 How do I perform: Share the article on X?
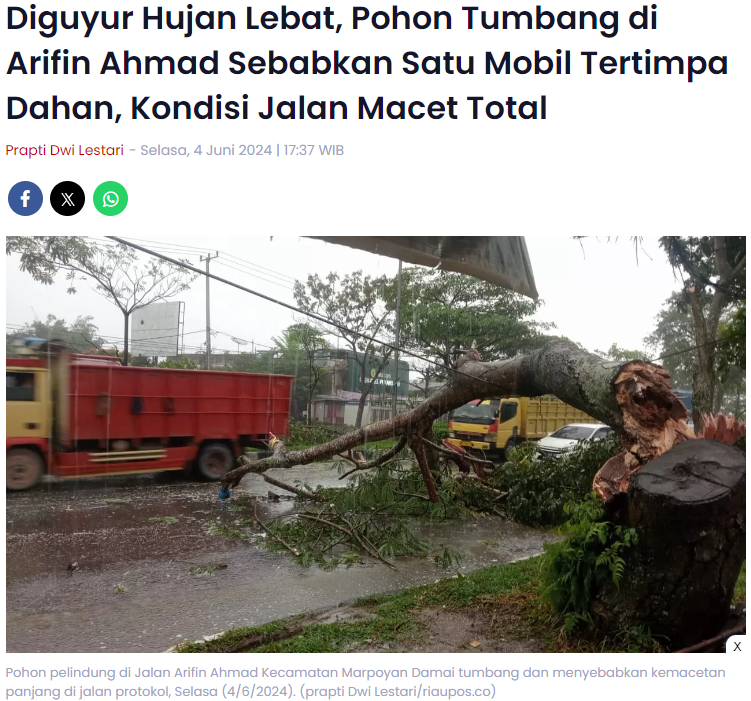coord(68,198)
